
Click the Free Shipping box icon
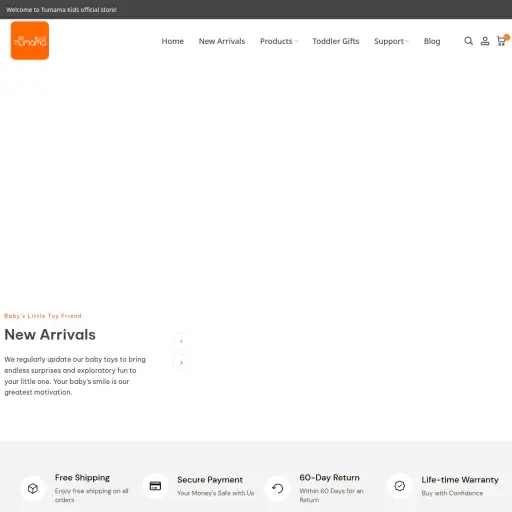click(x=33, y=488)
